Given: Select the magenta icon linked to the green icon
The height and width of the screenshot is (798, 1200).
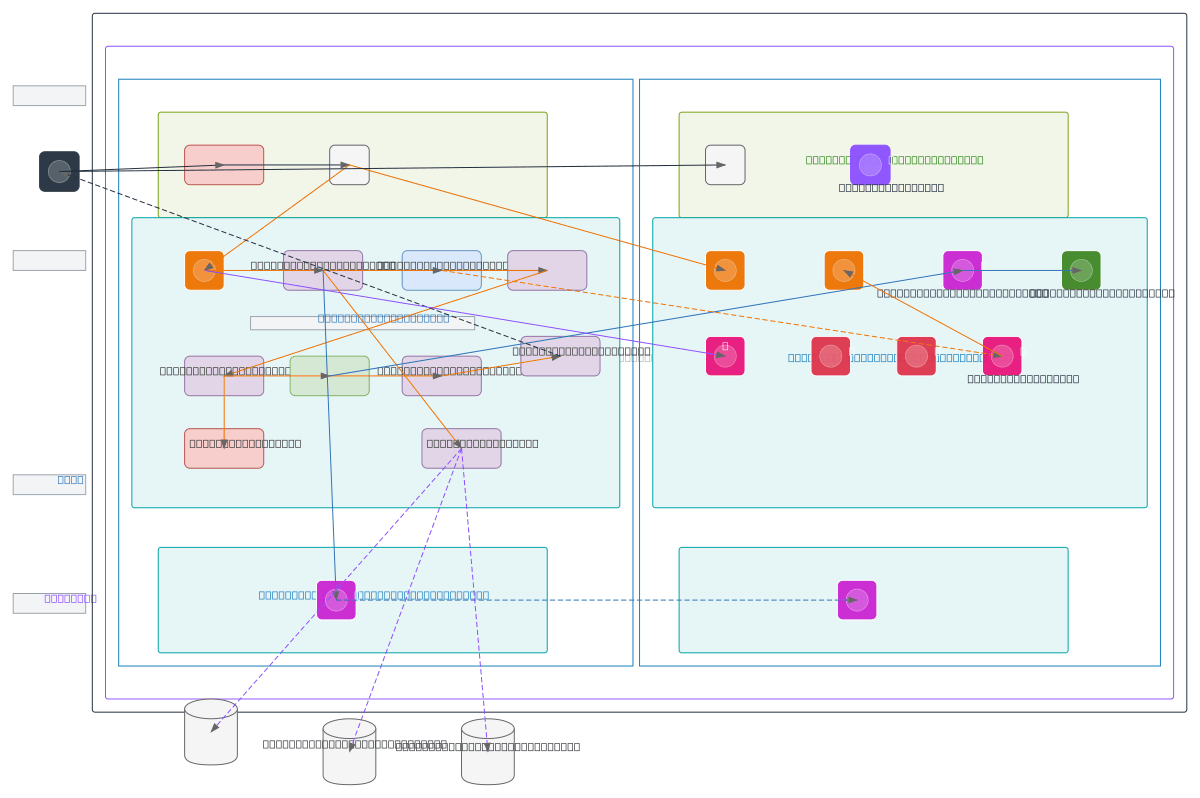Looking at the screenshot, I should pyautogui.click(x=962, y=270).
